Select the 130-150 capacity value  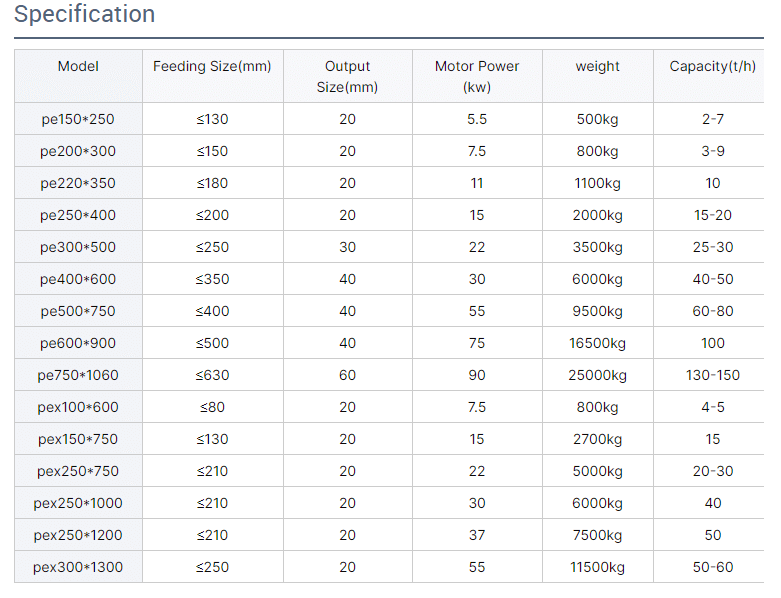[x=712, y=375]
